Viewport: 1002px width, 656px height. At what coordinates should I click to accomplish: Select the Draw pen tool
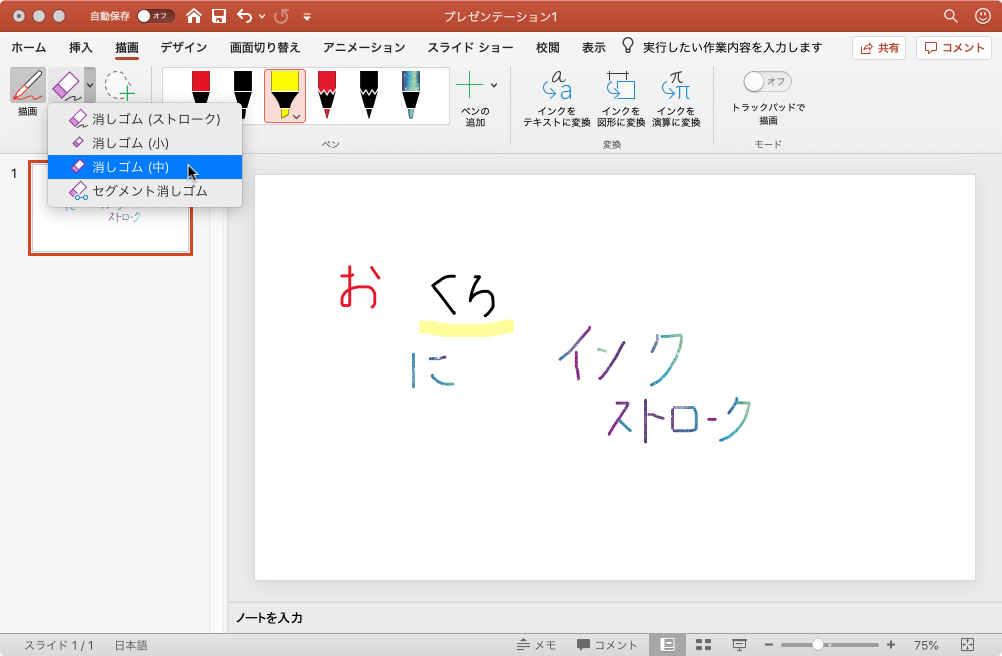click(28, 86)
